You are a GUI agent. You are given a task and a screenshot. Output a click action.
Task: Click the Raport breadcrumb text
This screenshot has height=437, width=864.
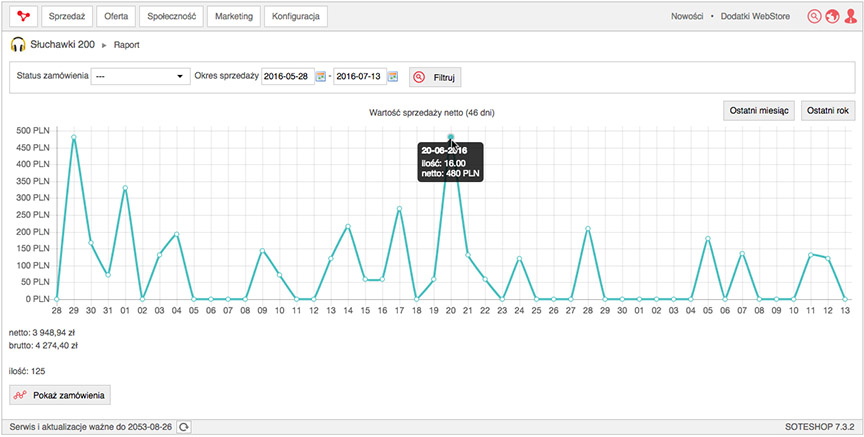[127, 45]
